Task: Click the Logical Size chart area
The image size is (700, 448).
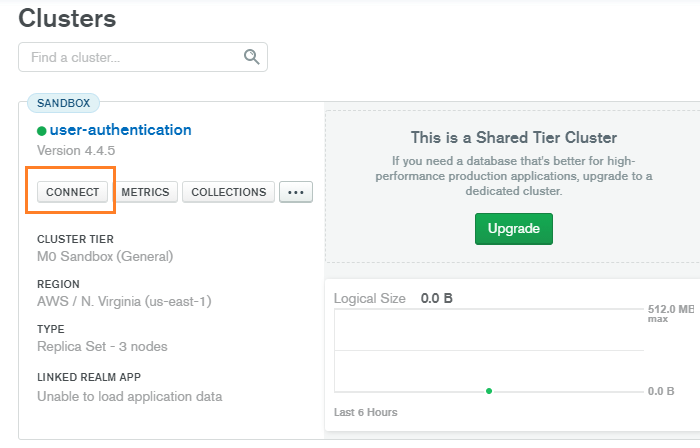Action: pos(489,350)
